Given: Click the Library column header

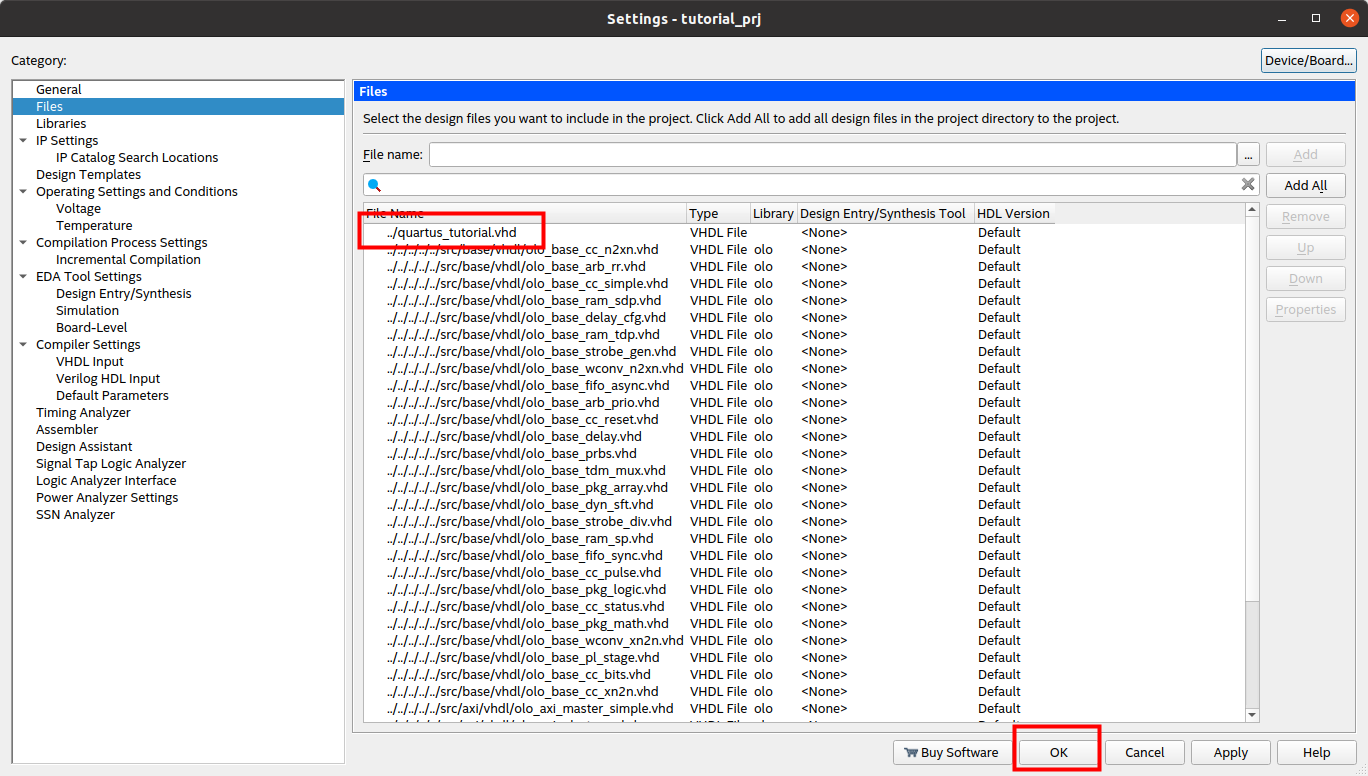Looking at the screenshot, I should click(x=774, y=213).
